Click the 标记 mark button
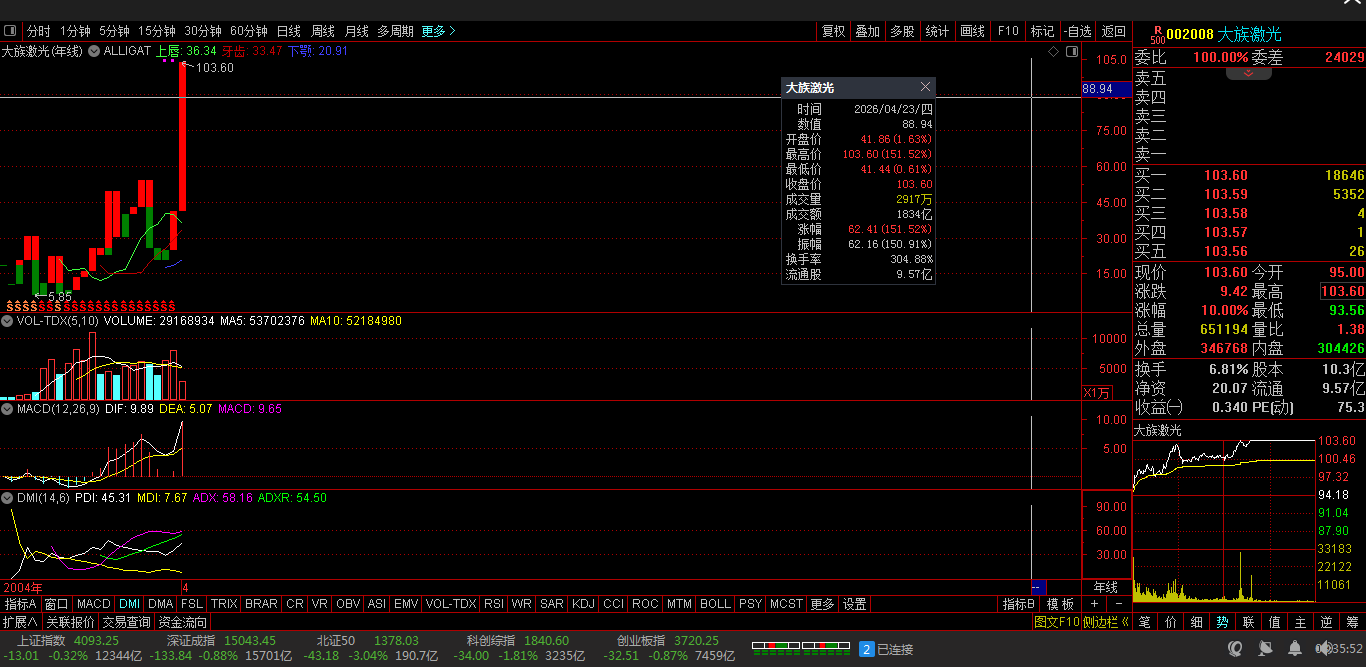The height and width of the screenshot is (667, 1366). (x=1042, y=31)
